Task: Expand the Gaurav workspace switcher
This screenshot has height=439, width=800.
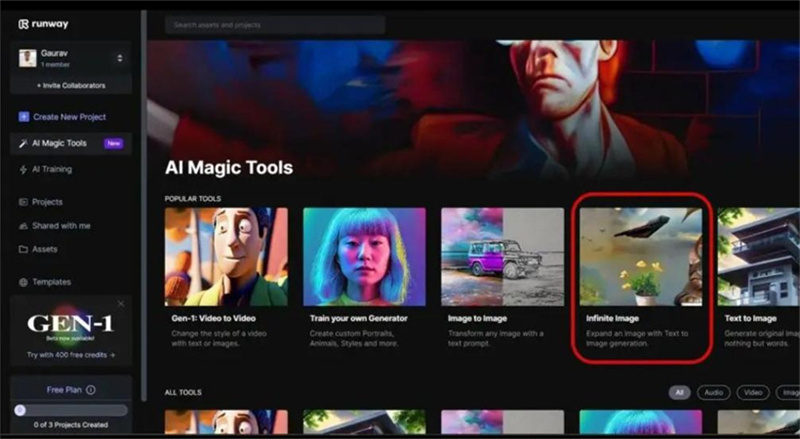Action: coord(120,58)
